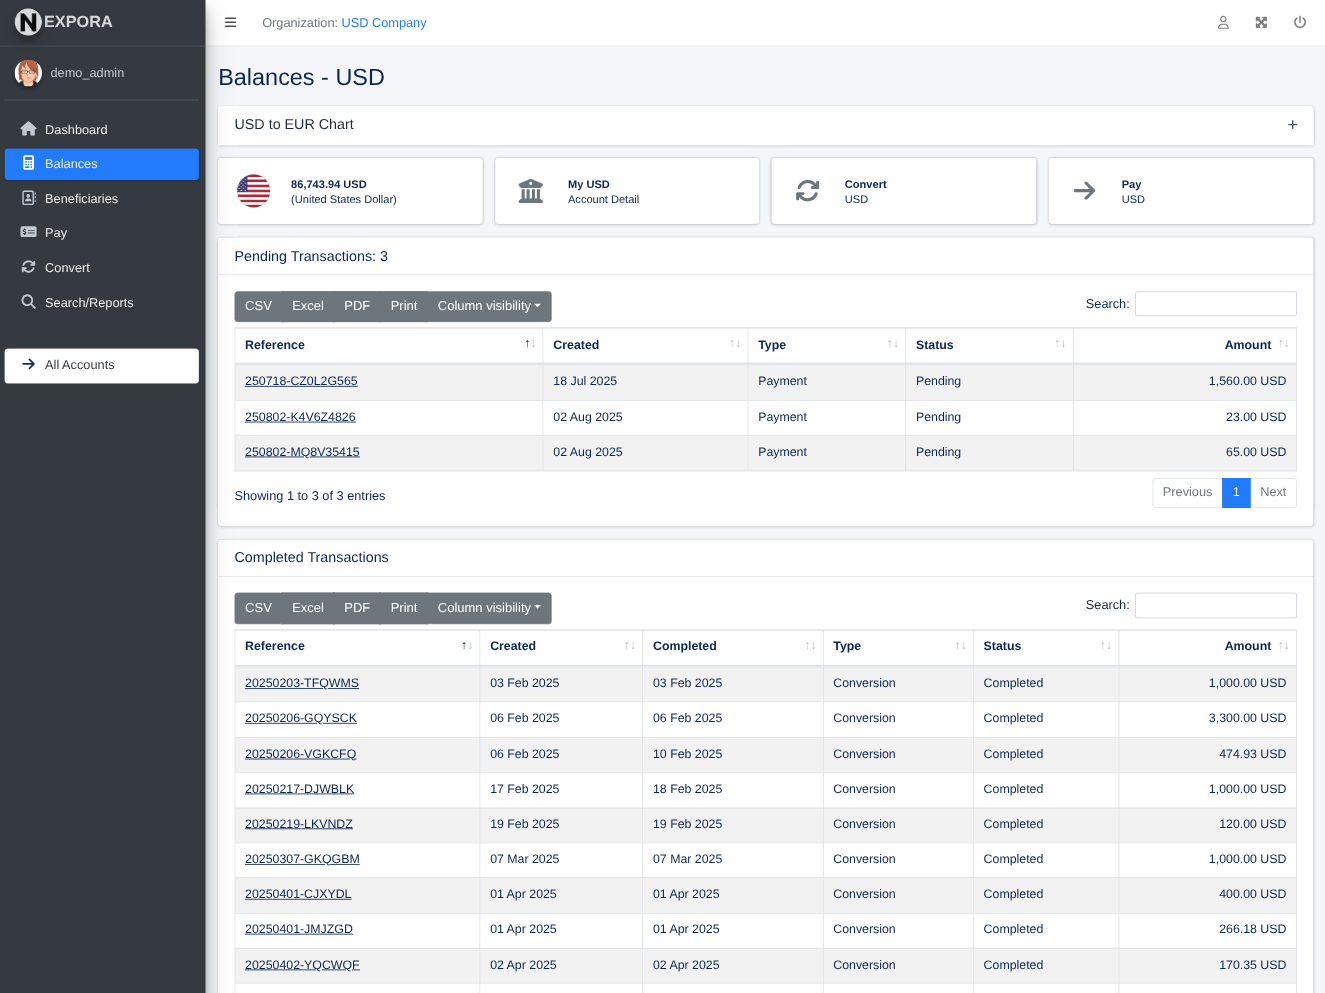This screenshot has width=1325, height=993.
Task: Open Search/Reports via the magnifier icon
Action: point(29,302)
